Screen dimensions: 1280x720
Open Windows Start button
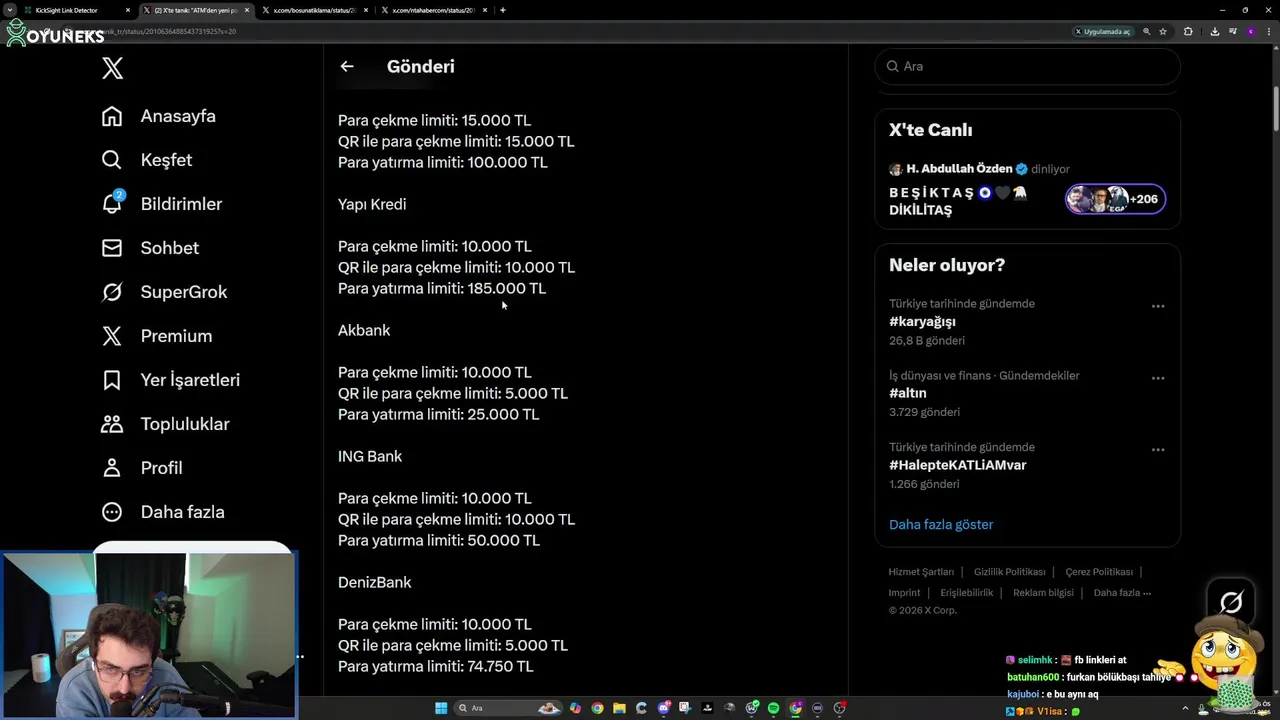tap(441, 708)
